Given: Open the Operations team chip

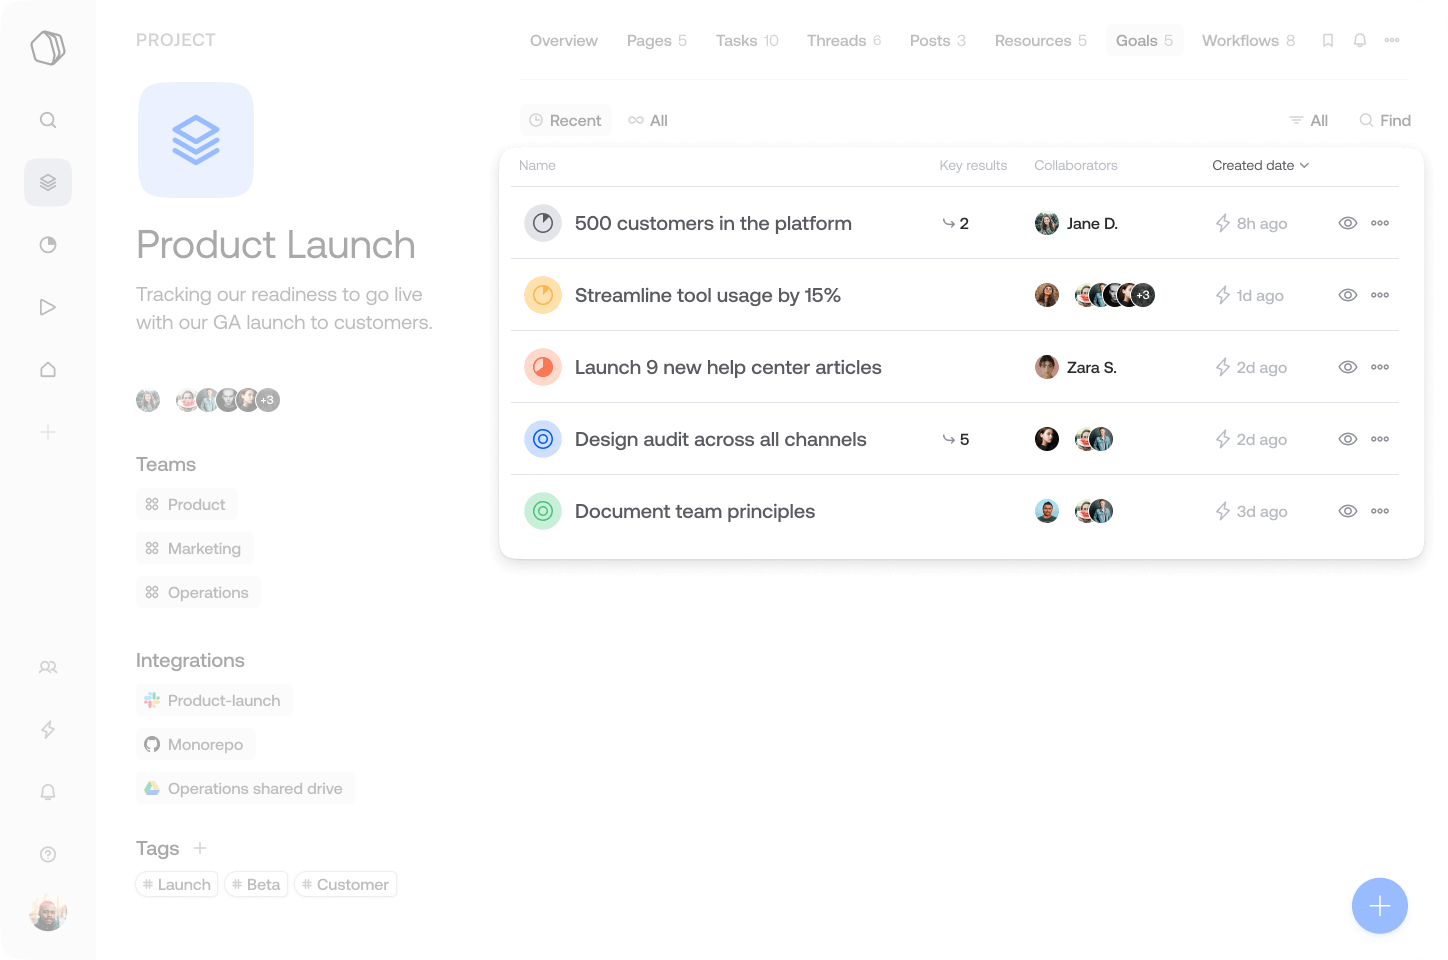Looking at the screenshot, I should [x=198, y=592].
